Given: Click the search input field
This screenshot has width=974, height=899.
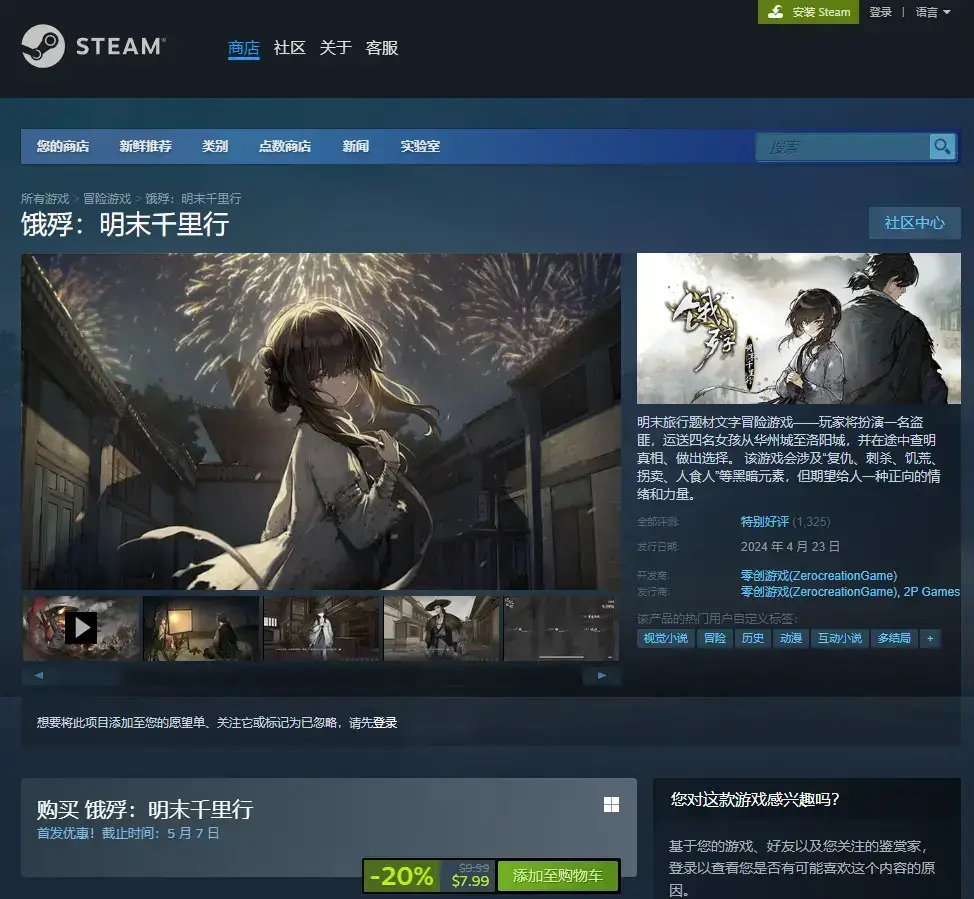Looking at the screenshot, I should pyautogui.click(x=843, y=147).
